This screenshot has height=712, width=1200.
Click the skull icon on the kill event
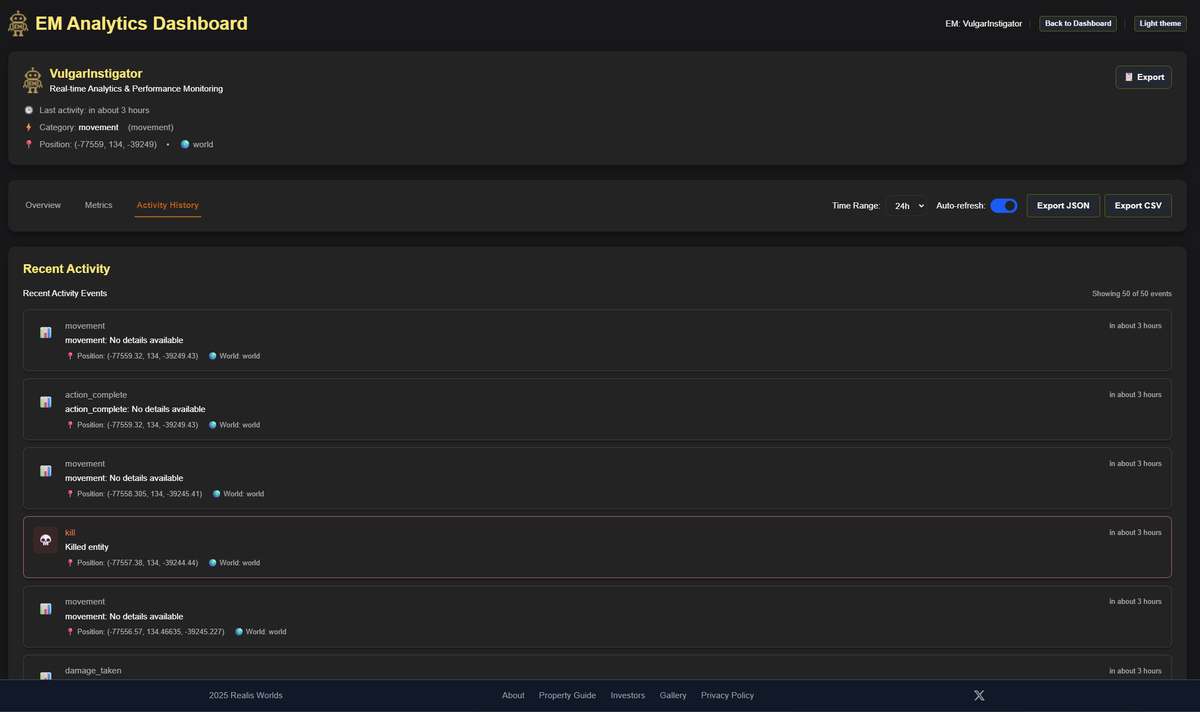[x=45, y=540]
